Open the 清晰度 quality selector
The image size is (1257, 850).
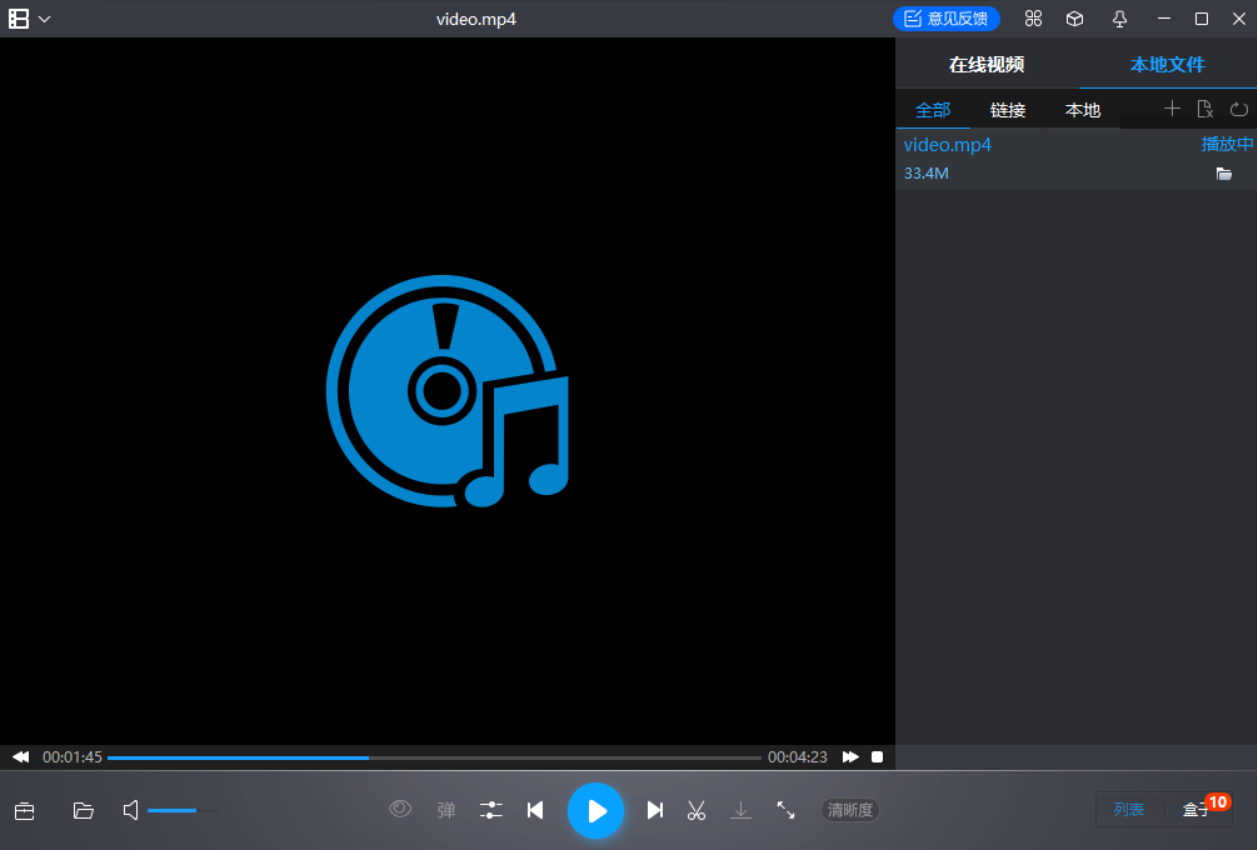point(849,810)
